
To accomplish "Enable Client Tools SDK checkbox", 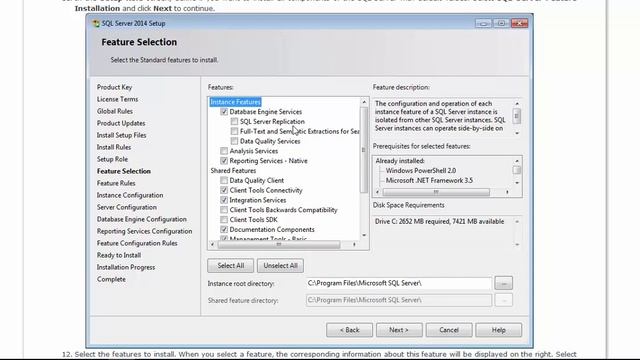I will coord(224,220).
